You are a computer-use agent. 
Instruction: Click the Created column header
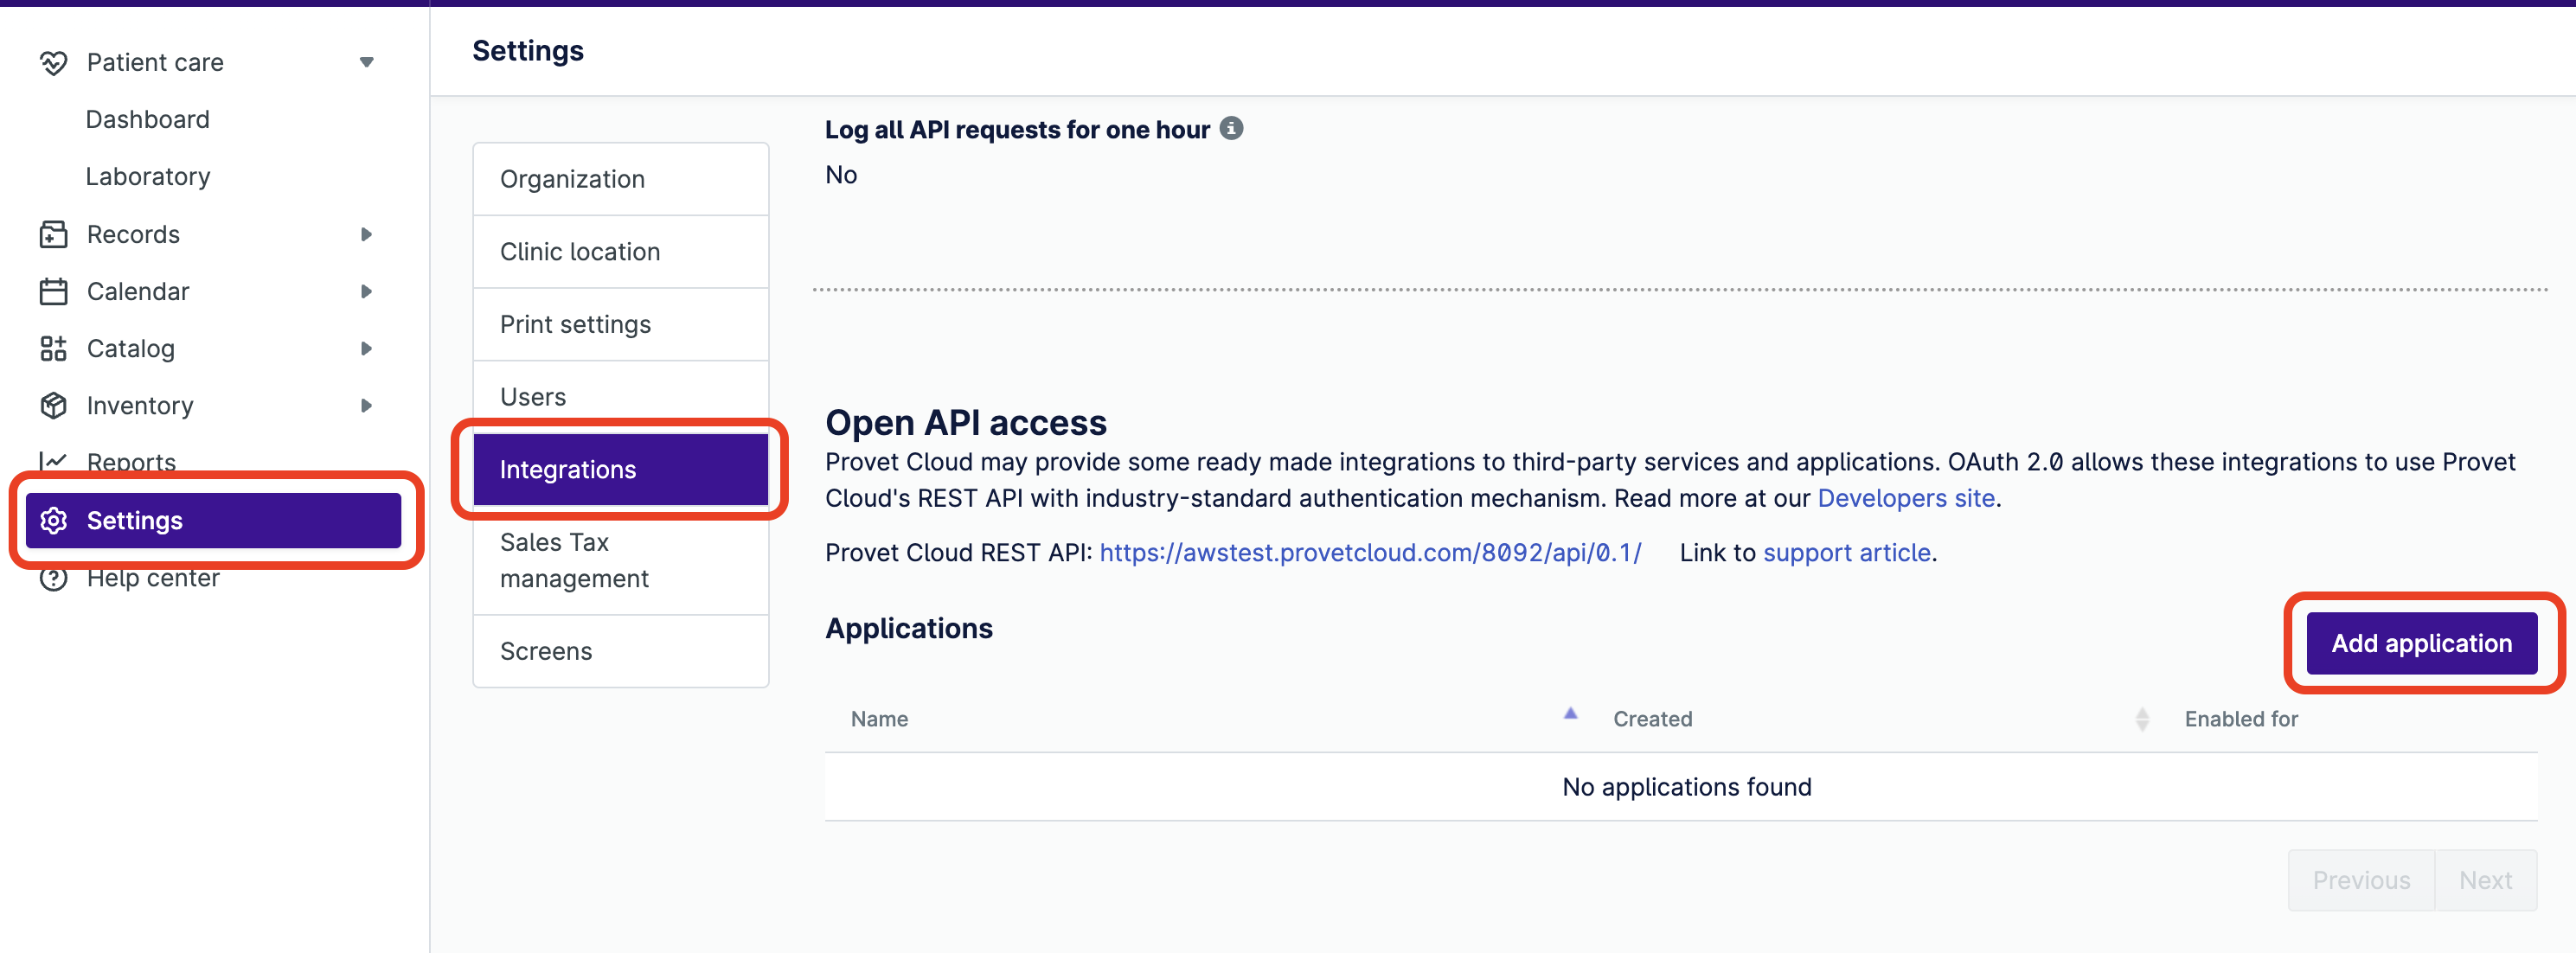(1652, 719)
